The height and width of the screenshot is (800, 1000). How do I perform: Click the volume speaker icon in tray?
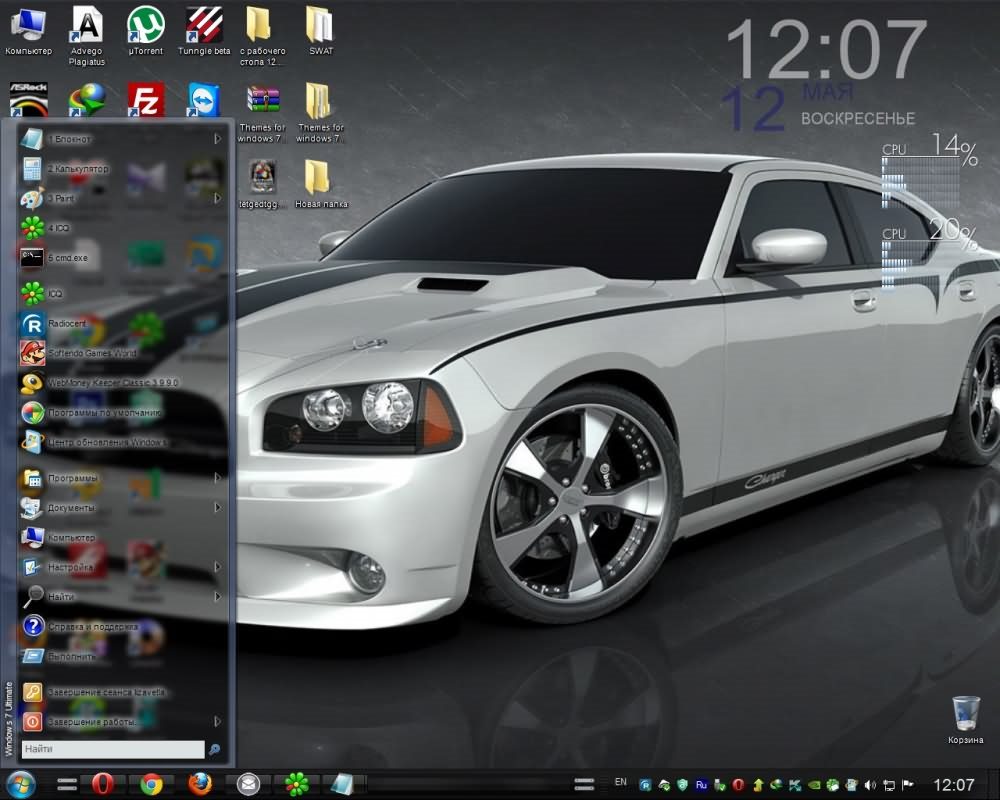click(870, 785)
